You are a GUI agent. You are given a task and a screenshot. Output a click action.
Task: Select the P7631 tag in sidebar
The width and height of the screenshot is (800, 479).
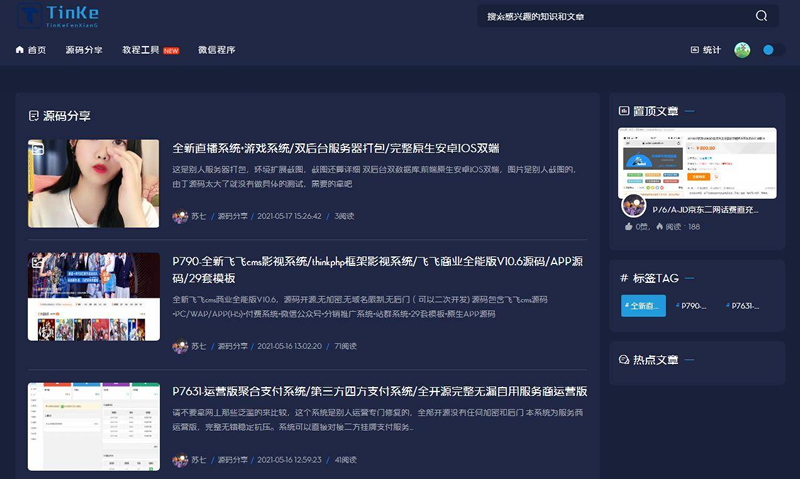point(744,306)
